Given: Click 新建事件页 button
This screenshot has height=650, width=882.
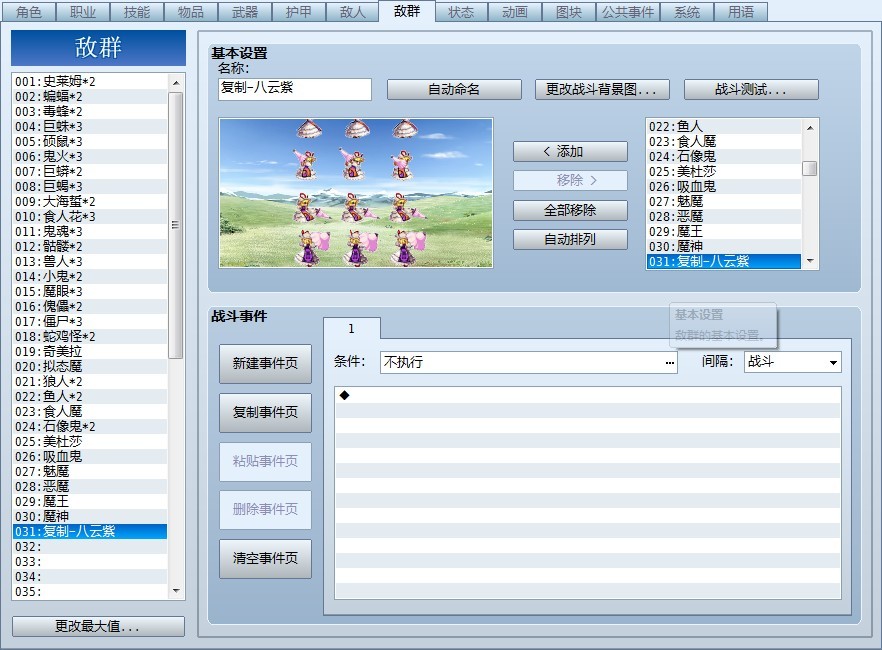Looking at the screenshot, I should pos(266,363).
